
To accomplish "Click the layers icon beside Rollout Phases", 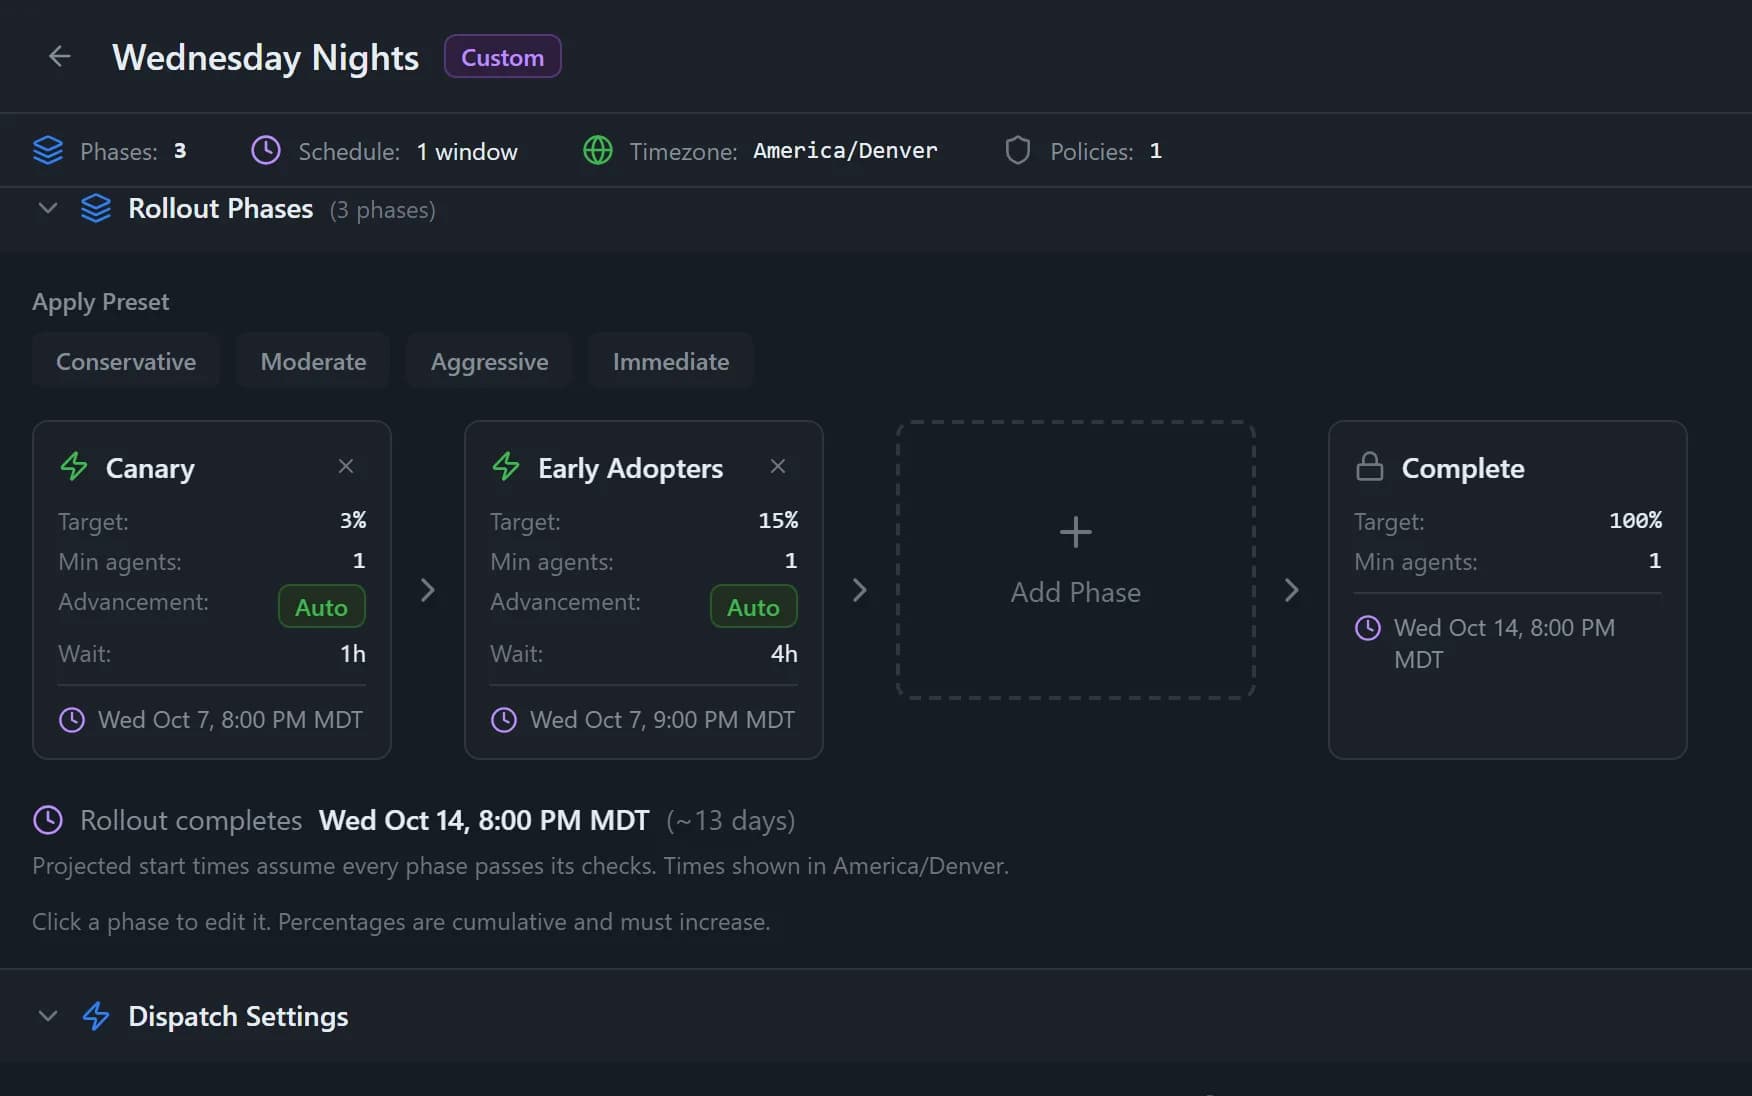I will pos(96,208).
